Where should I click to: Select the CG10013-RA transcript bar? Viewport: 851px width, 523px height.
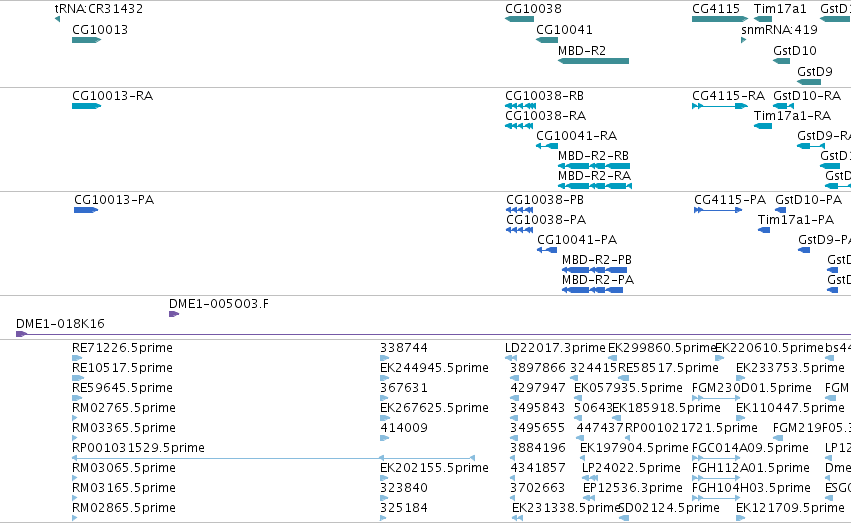[x=87, y=106]
